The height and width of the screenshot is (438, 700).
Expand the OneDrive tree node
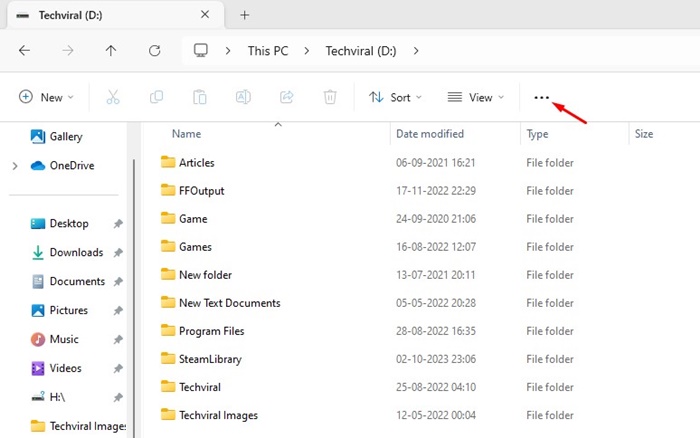[x=15, y=166]
